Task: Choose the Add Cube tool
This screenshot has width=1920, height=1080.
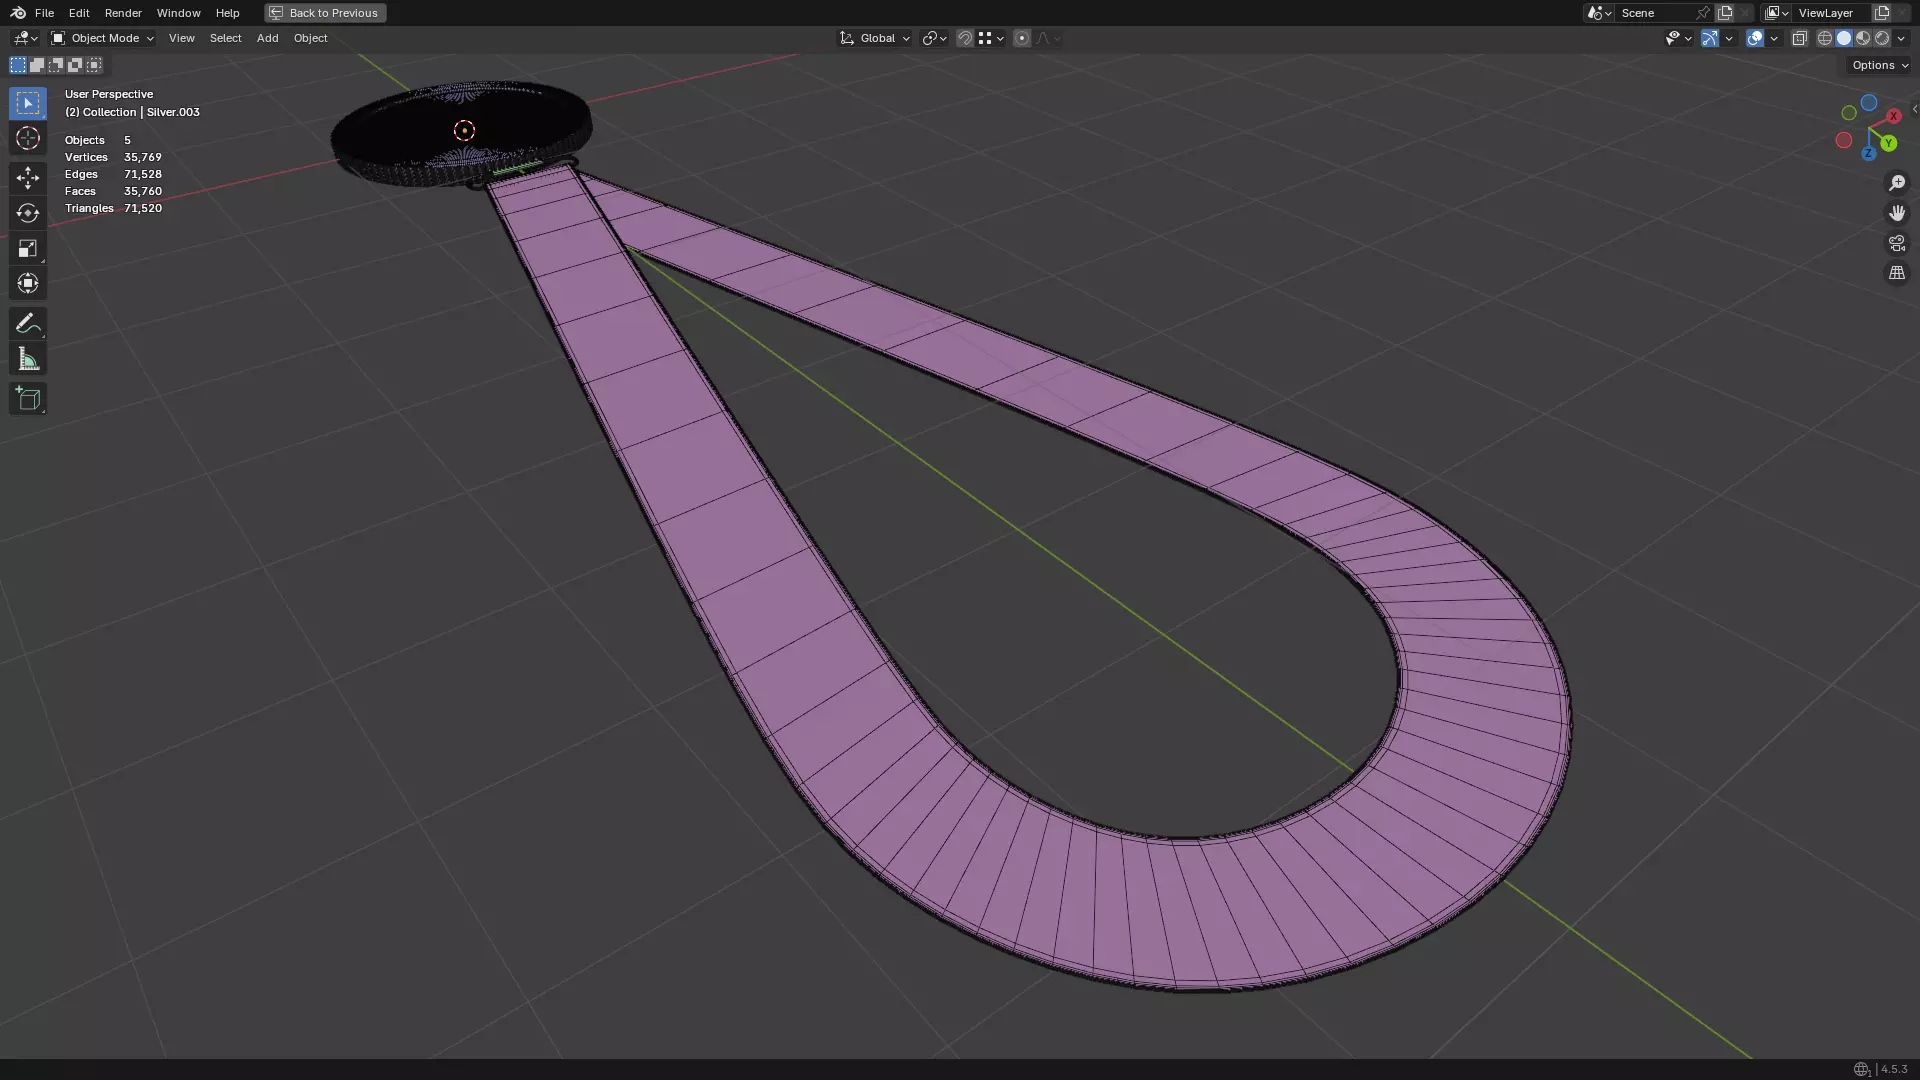Action: (x=28, y=399)
